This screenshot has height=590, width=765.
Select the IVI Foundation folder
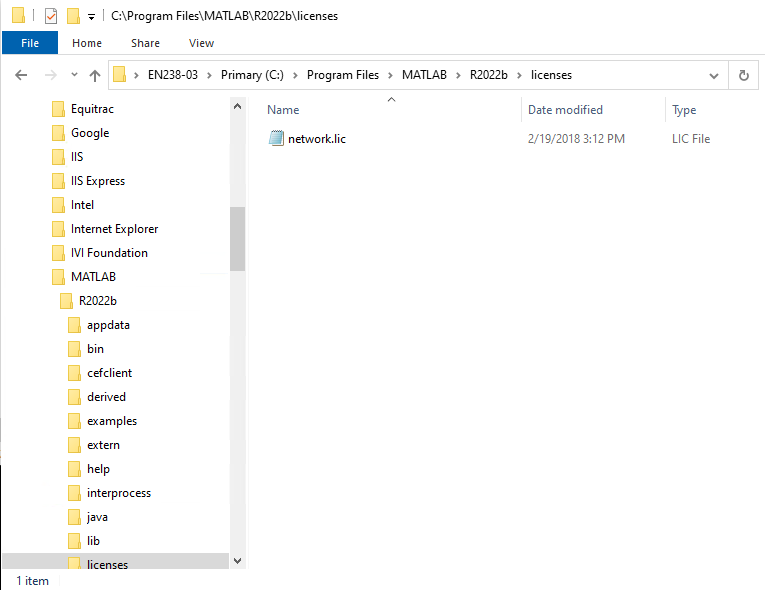click(109, 253)
